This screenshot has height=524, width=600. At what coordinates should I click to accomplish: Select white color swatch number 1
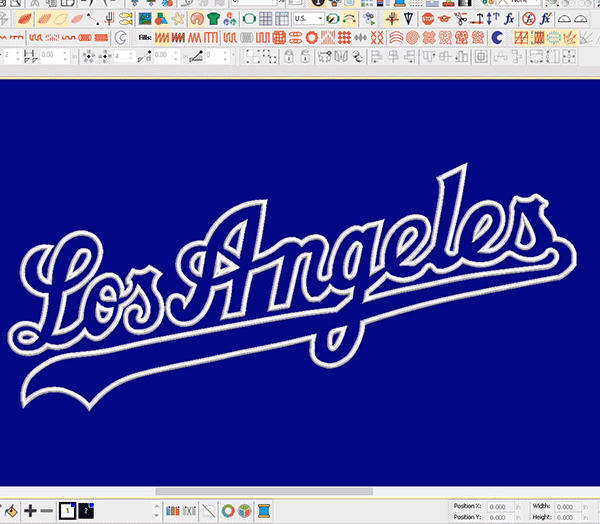click(x=67, y=511)
